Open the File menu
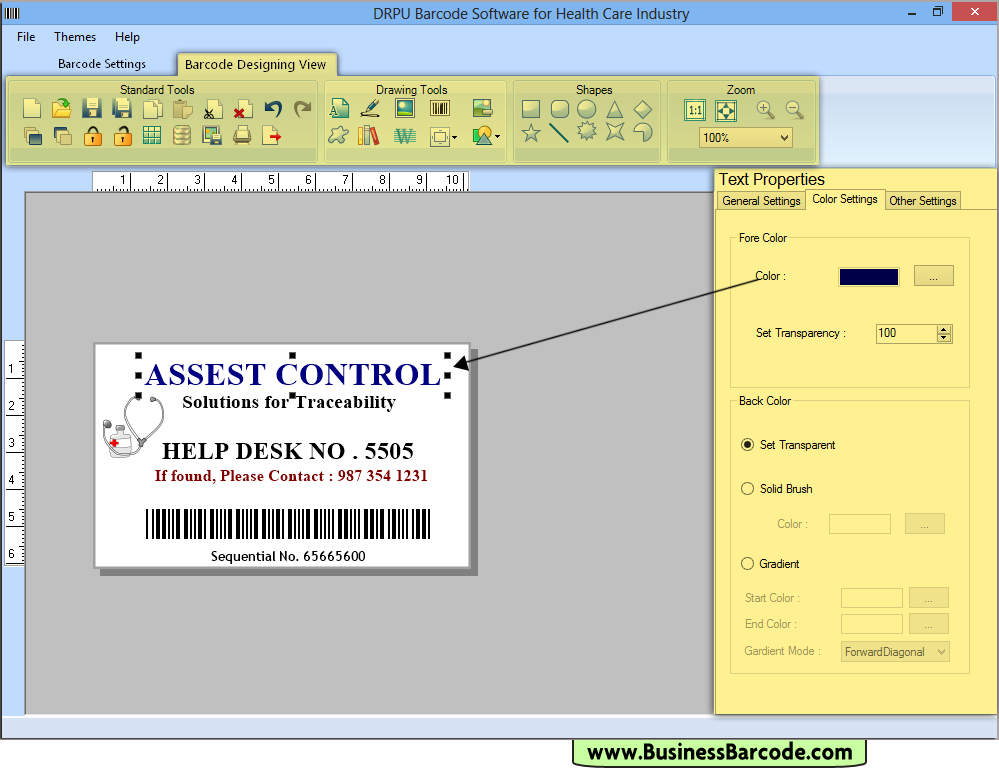The width and height of the screenshot is (999, 770). pos(26,37)
